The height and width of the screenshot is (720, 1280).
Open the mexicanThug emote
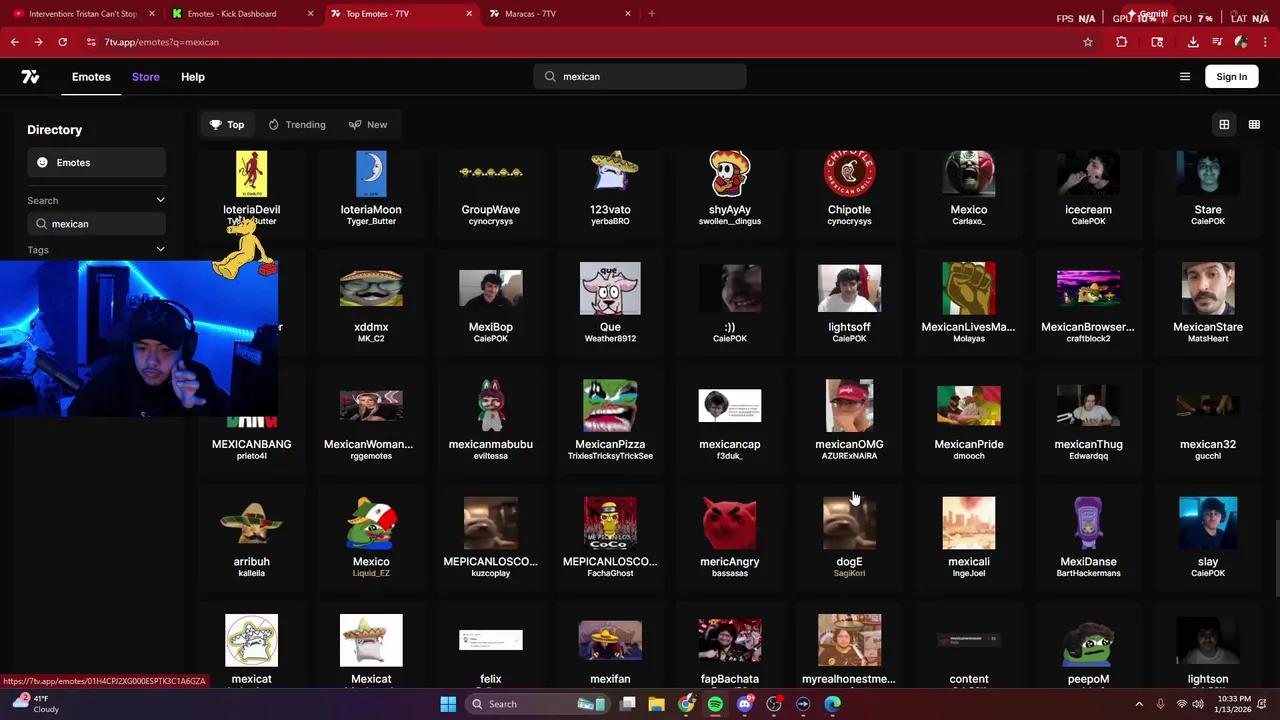point(1088,421)
